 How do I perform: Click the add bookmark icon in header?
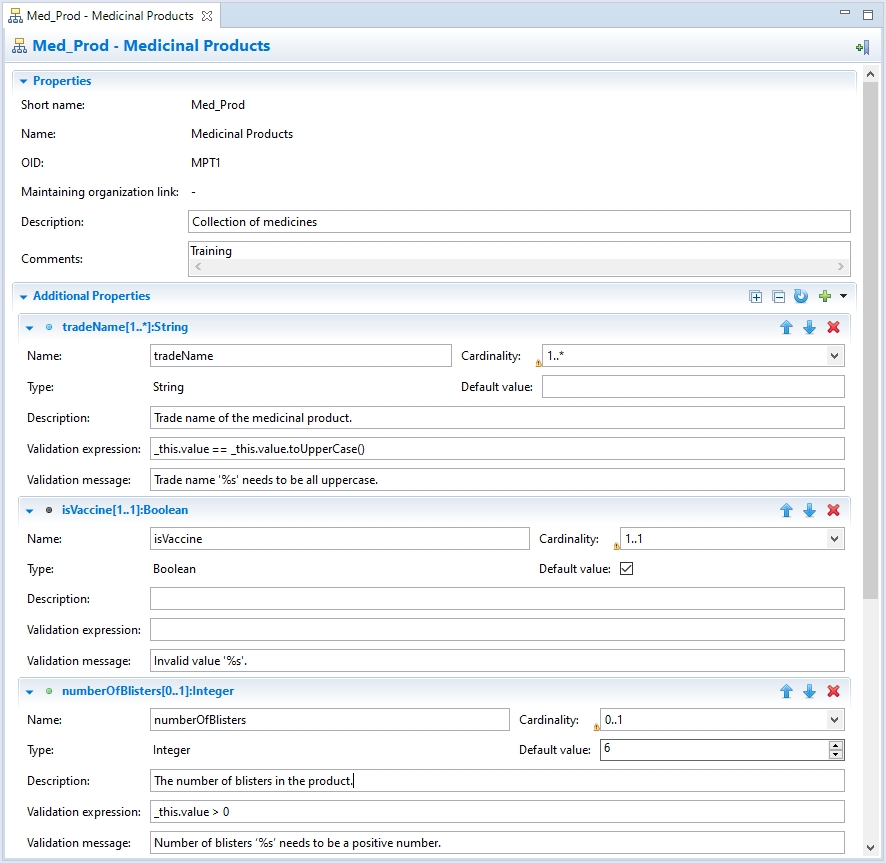861,47
